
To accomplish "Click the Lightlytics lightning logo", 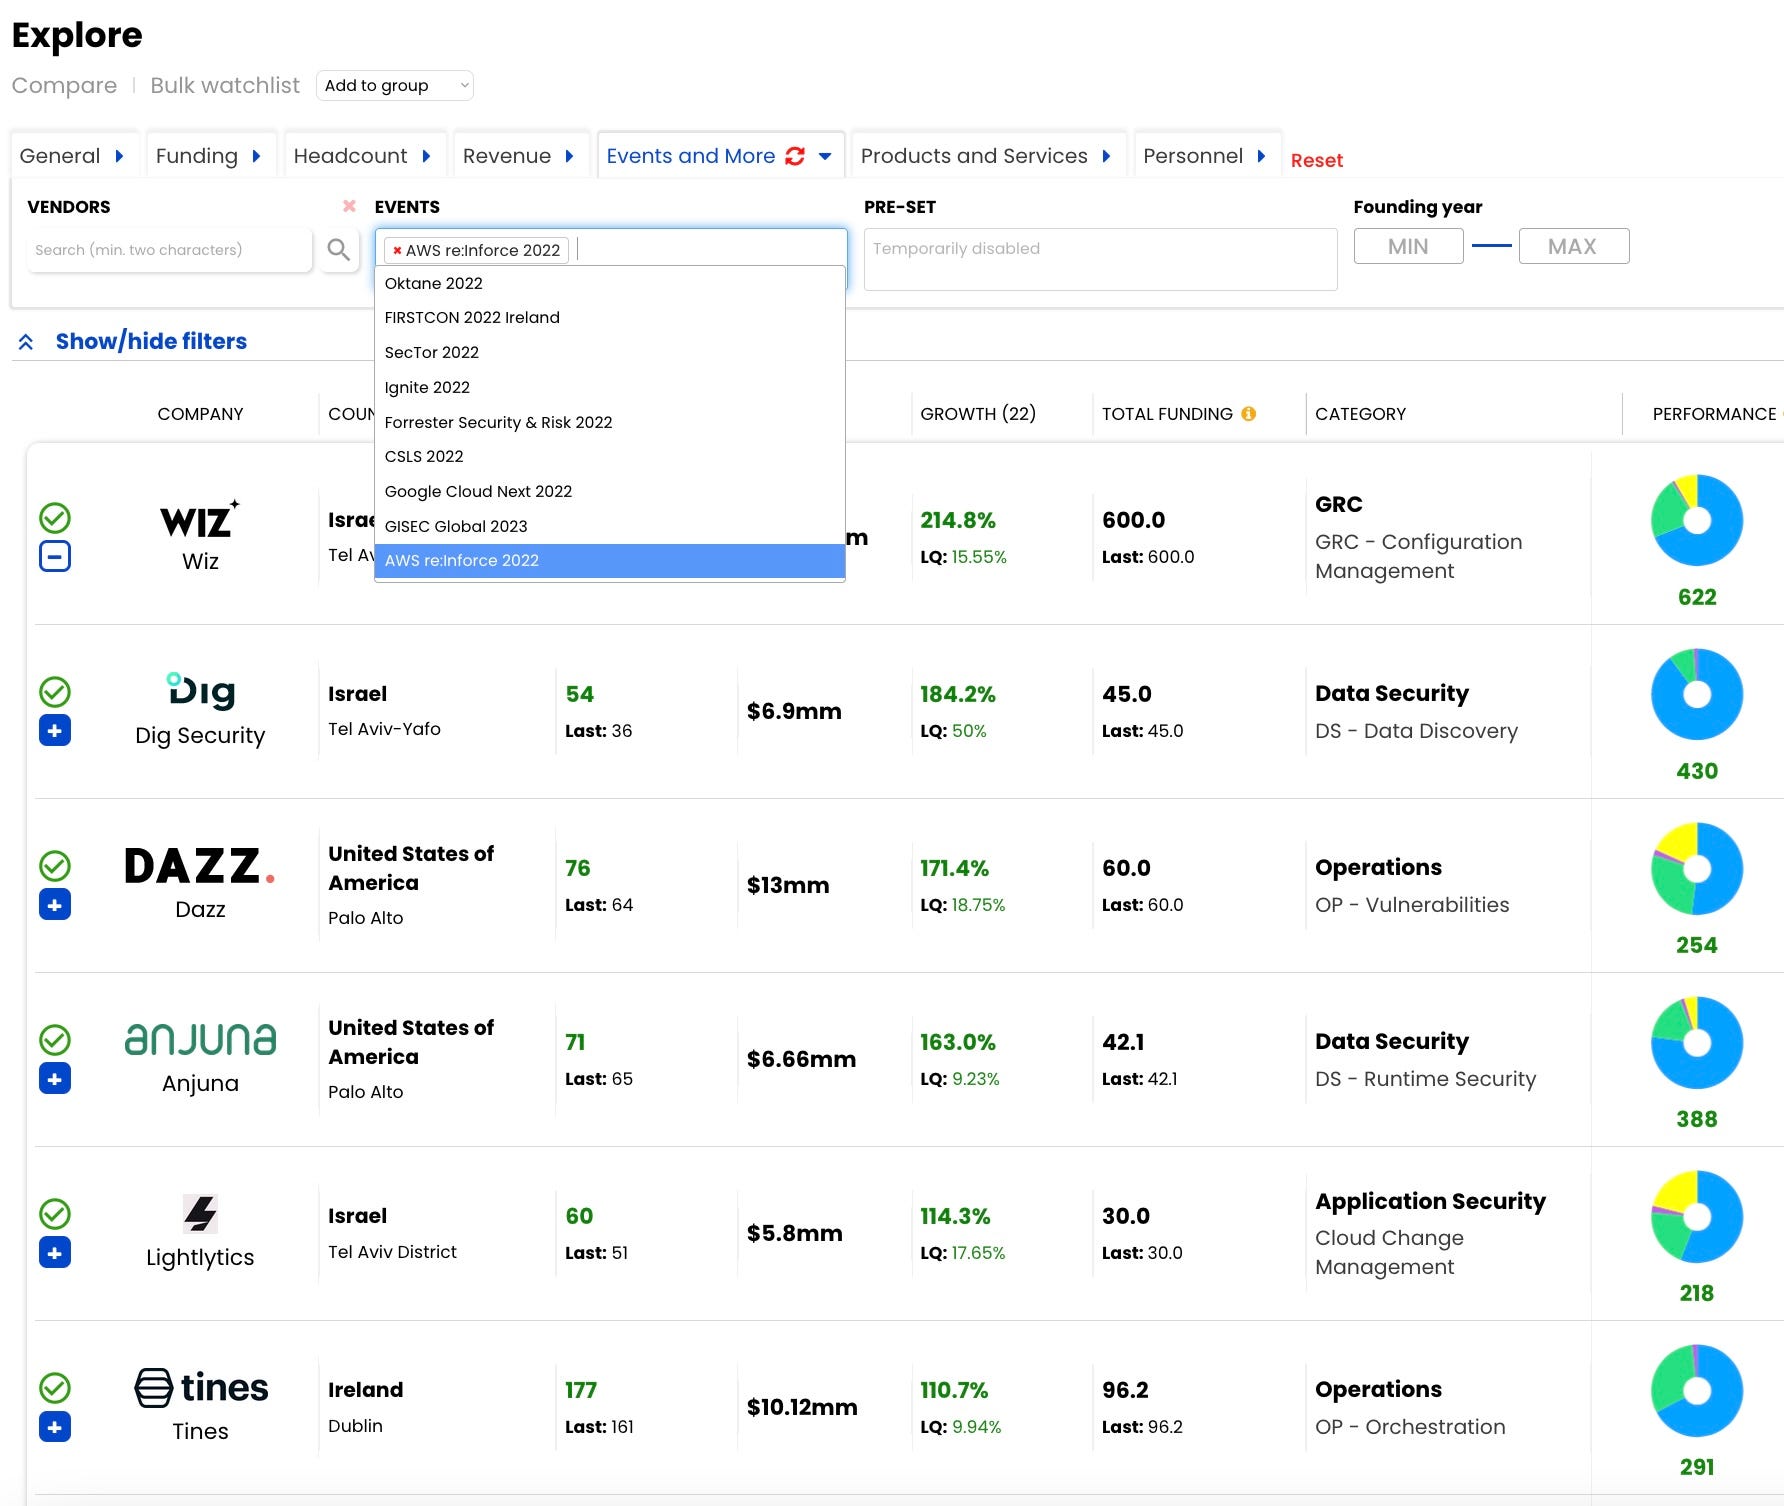I will [x=200, y=1213].
